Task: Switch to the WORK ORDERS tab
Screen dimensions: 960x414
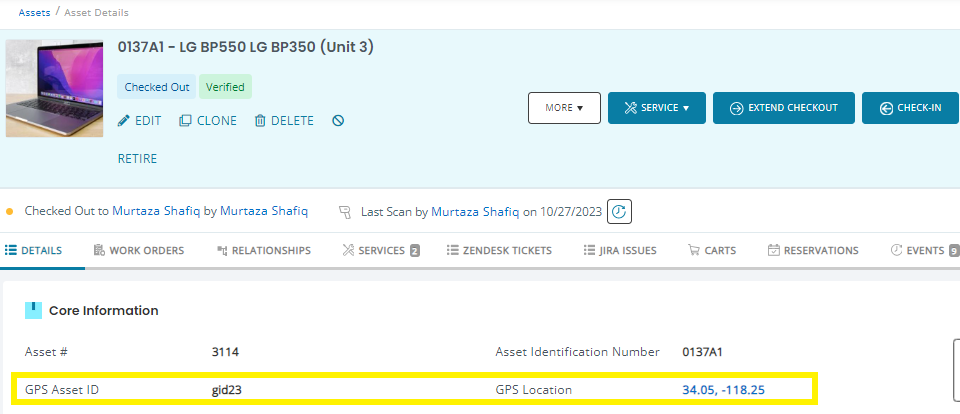Action: pos(138,251)
